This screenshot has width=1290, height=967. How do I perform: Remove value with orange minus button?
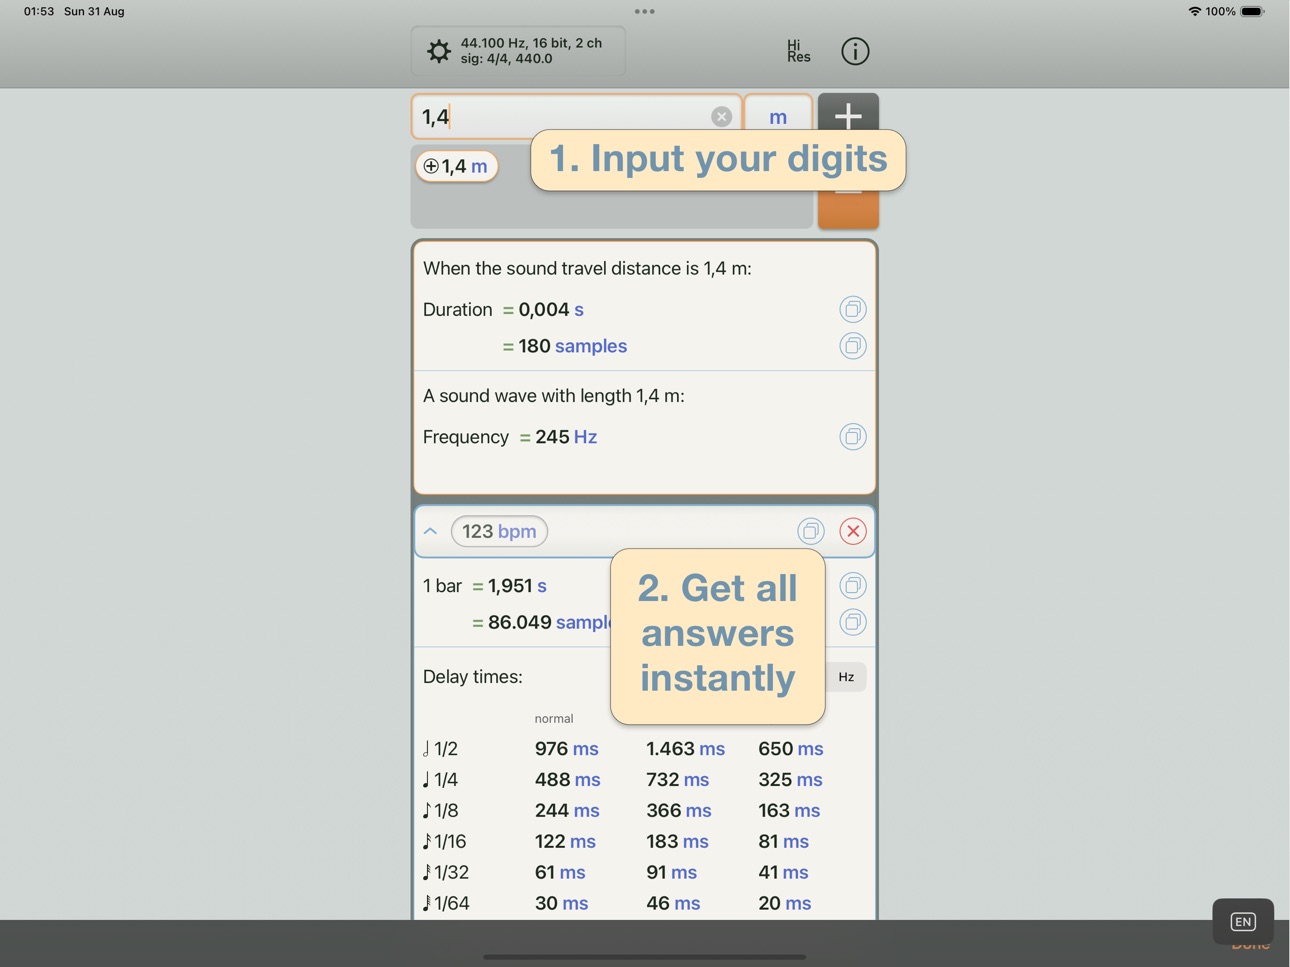(x=848, y=208)
